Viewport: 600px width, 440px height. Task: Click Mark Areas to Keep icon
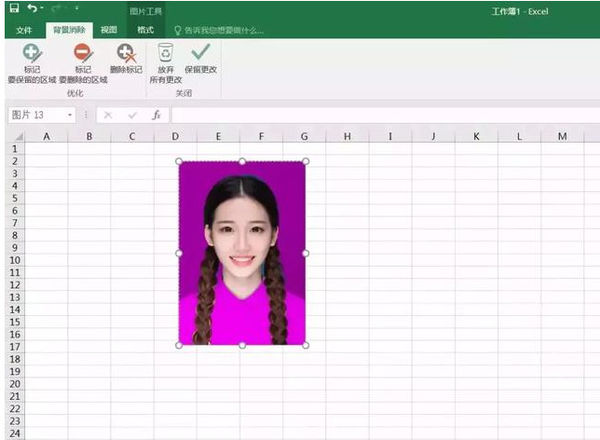(x=31, y=53)
